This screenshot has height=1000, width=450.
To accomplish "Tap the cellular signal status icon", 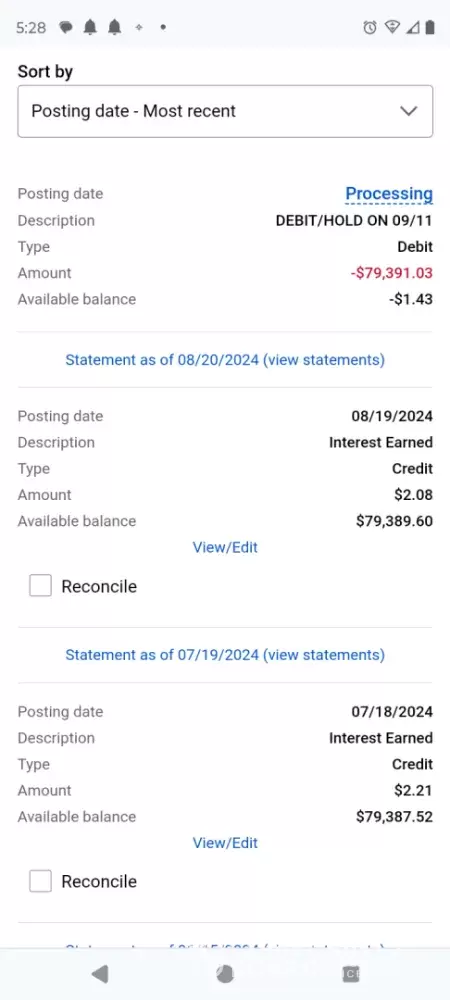I will (413, 27).
